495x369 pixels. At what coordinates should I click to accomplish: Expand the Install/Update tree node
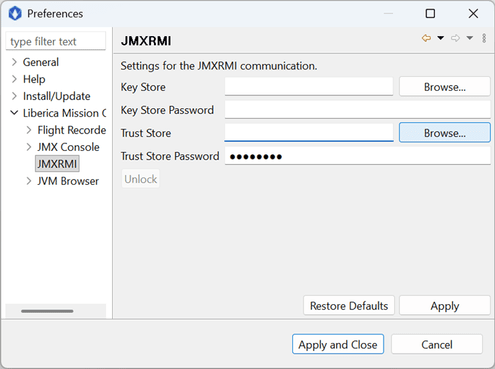(14, 96)
